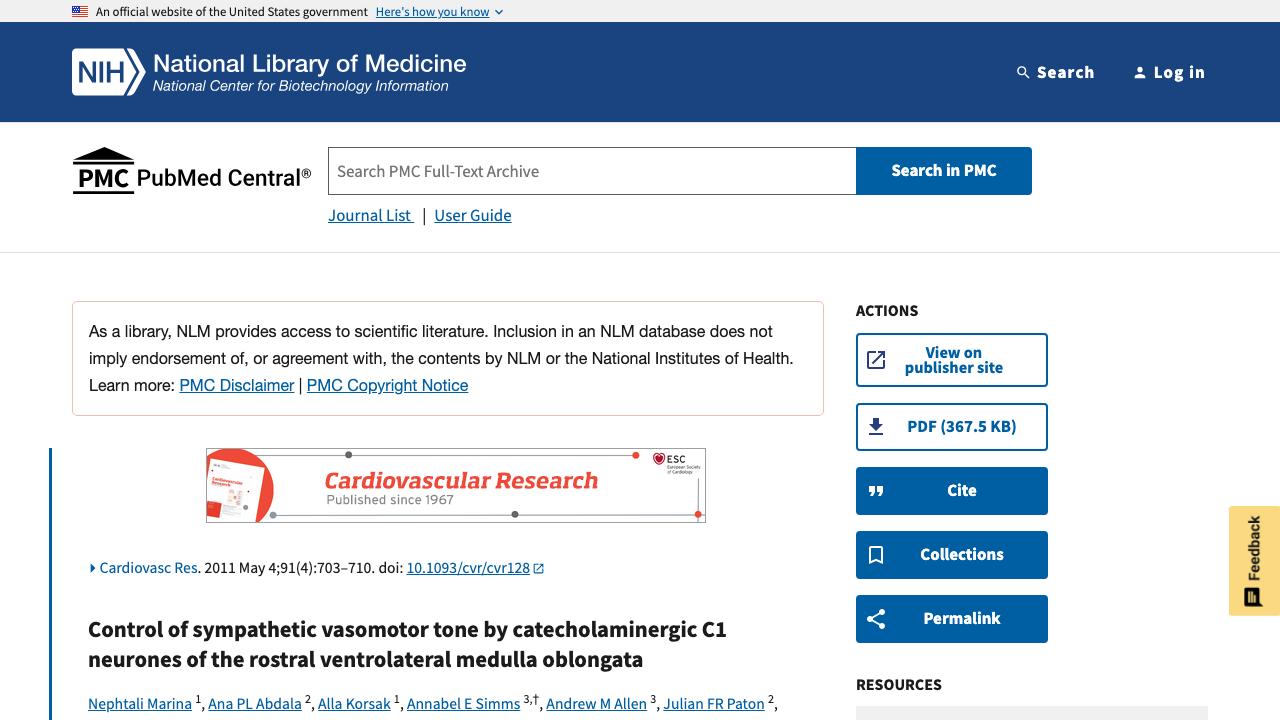
Task: Open the Journal List link
Action: click(x=370, y=215)
